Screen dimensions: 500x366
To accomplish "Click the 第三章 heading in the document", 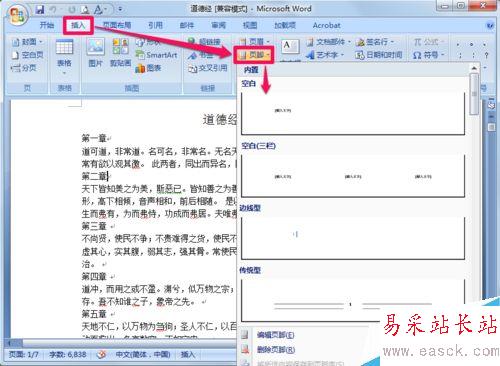I will 94,226.
